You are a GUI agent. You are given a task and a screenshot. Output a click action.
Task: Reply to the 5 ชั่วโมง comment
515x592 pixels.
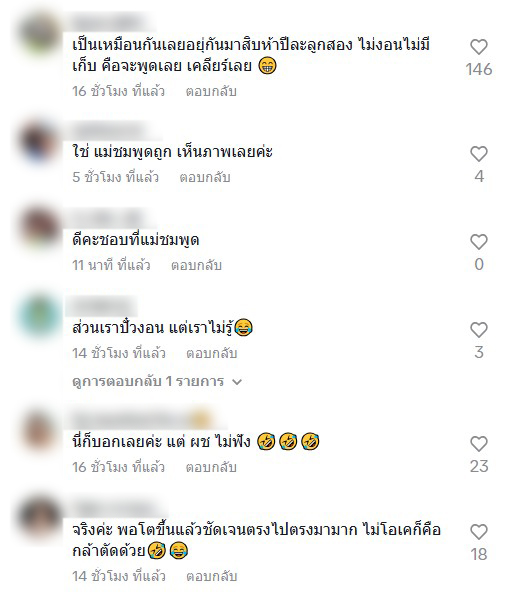[x=205, y=177]
